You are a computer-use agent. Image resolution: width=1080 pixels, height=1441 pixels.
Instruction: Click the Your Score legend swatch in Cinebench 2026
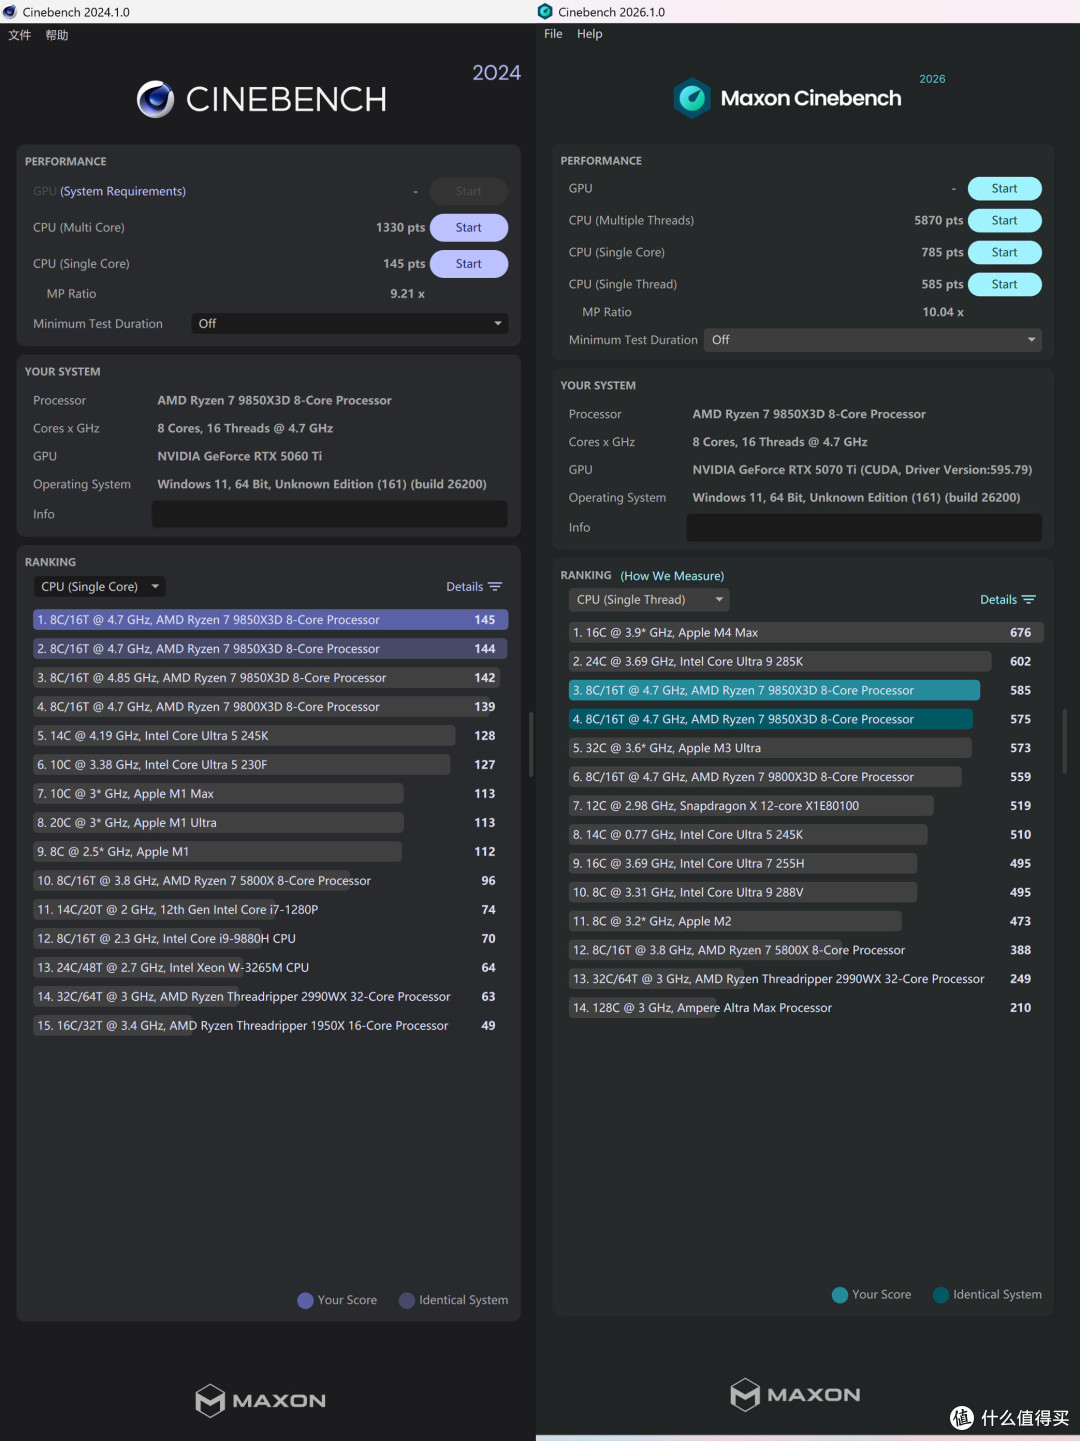[840, 1295]
